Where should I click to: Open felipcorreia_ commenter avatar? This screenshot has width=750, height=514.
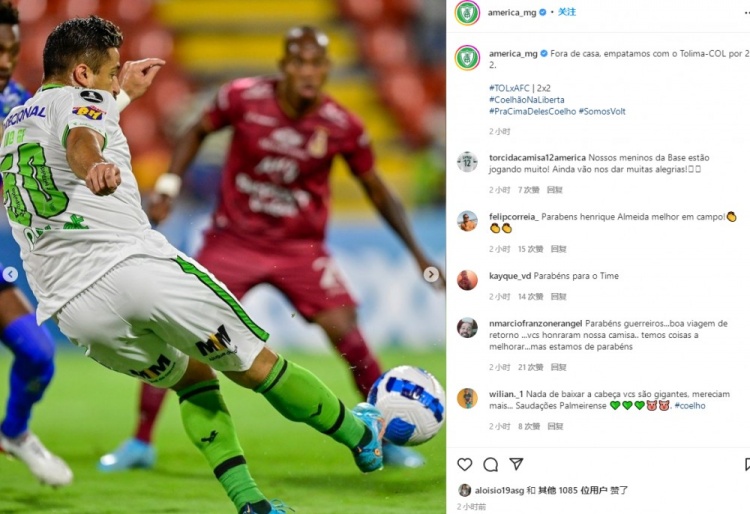pos(467,221)
